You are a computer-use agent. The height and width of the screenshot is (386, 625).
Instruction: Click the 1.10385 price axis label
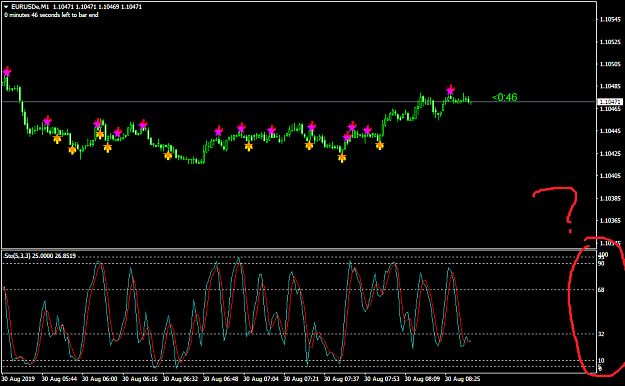[x=610, y=198]
